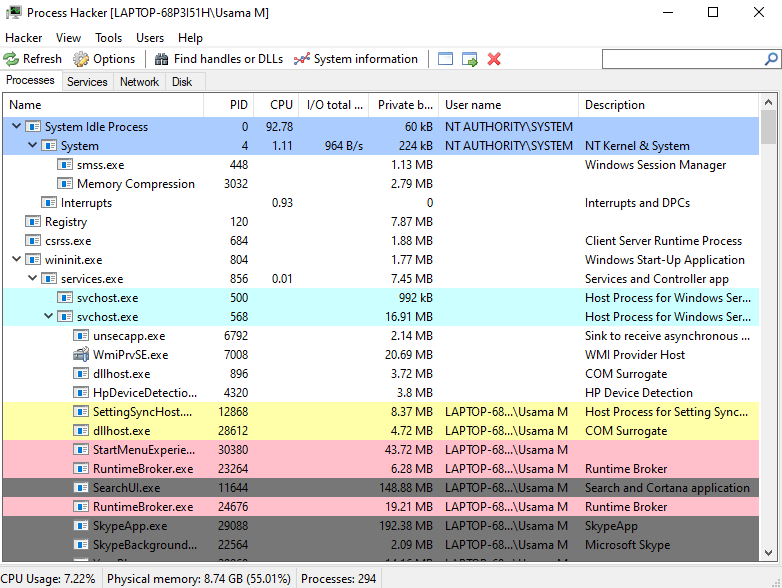Image resolution: width=782 pixels, height=588 pixels.
Task: Sort by the PID column header
Action: [x=229, y=105]
